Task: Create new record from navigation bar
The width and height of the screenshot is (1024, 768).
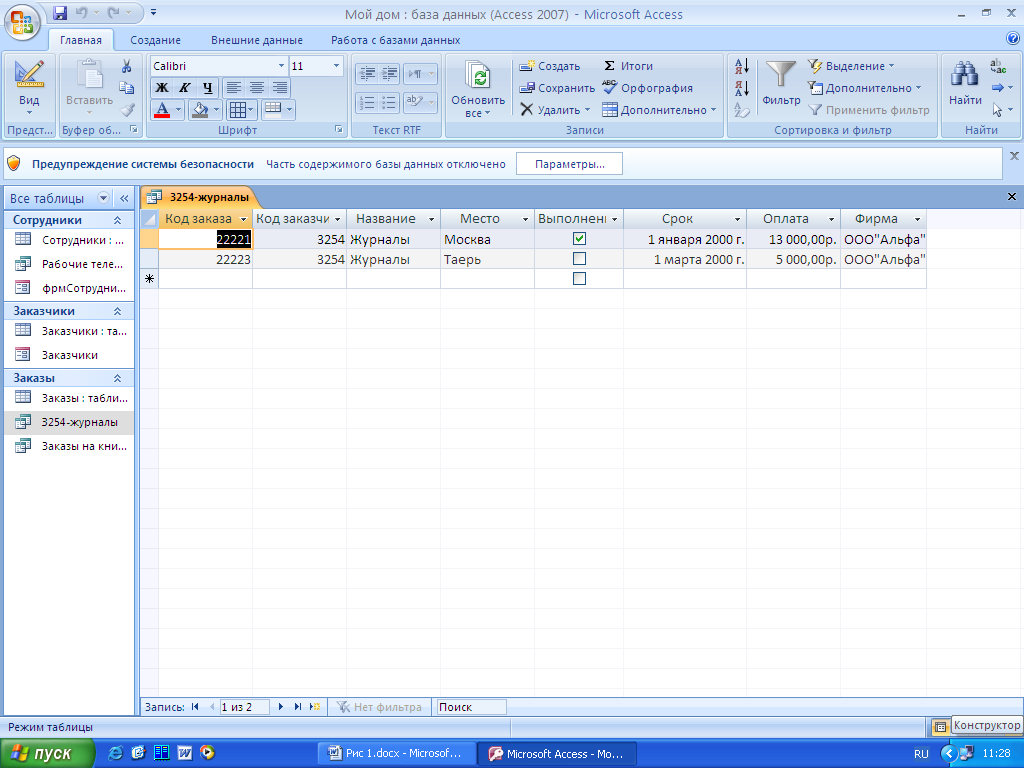Action: 315,707
